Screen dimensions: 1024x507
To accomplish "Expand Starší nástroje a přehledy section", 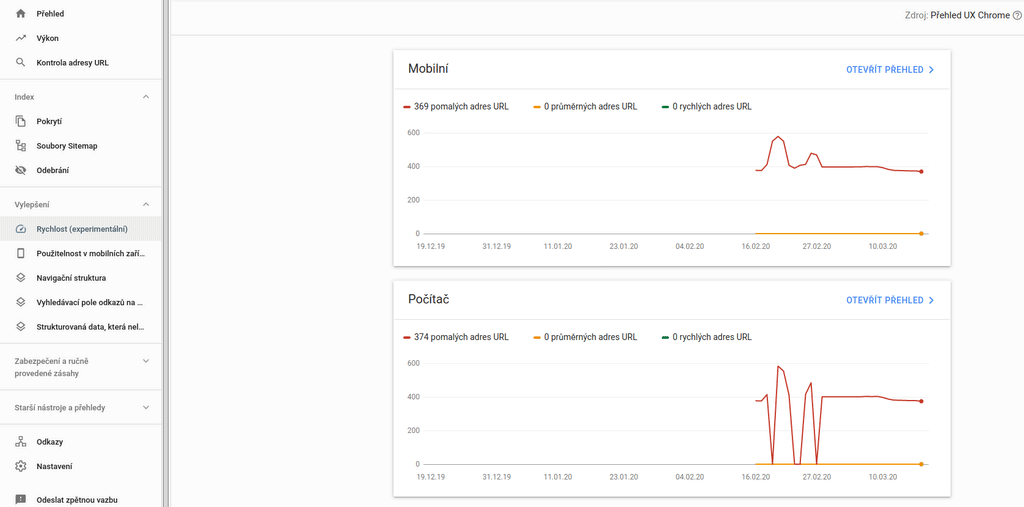I will (146, 407).
